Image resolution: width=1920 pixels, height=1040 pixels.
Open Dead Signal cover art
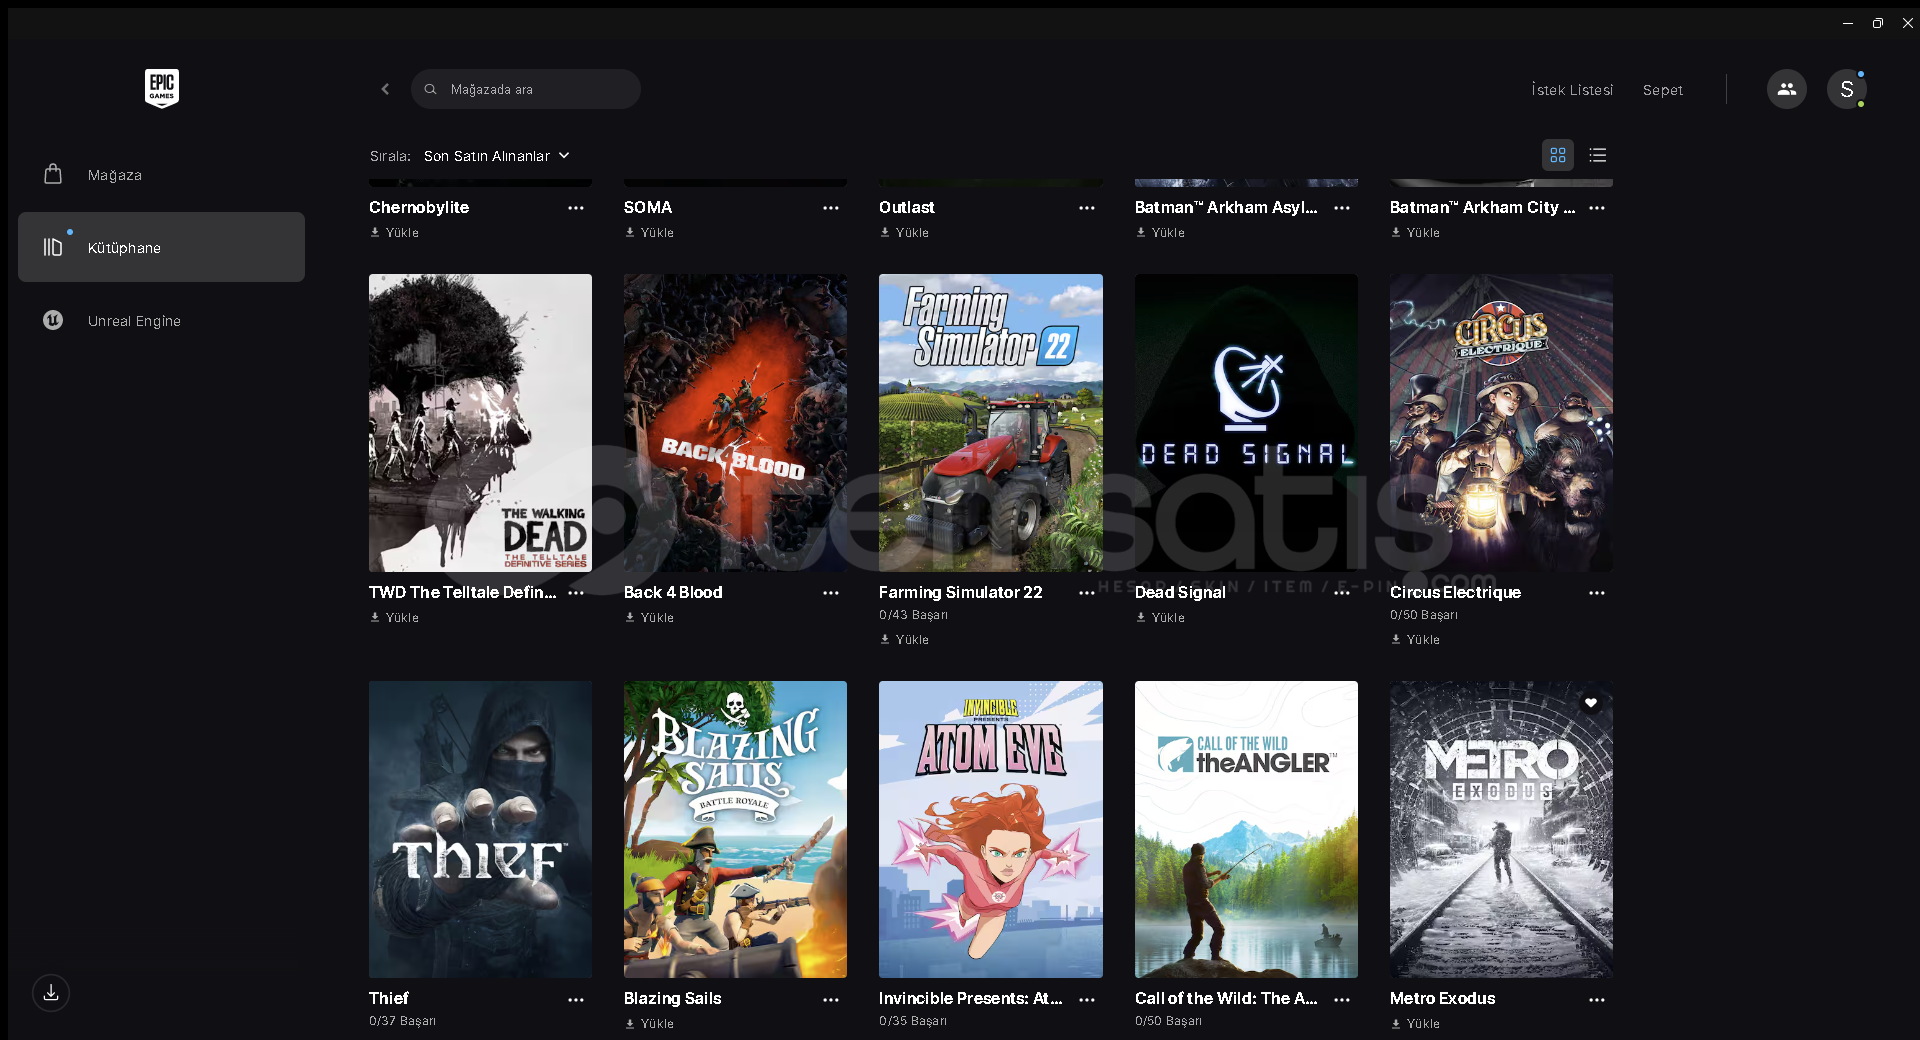point(1246,423)
